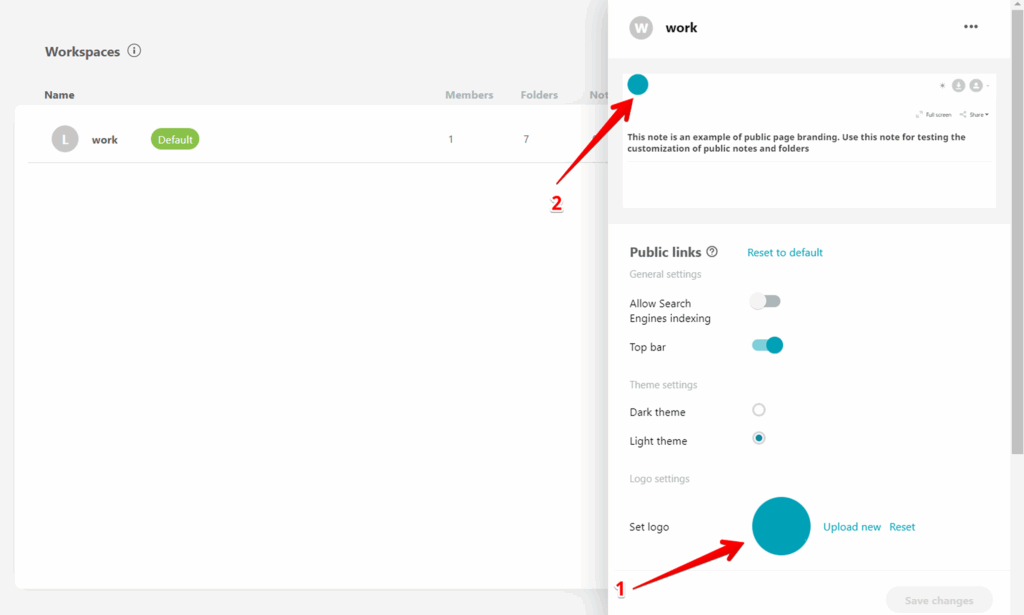1024x615 pixels.
Task: Click the download icon in preview
Action: tap(958, 86)
